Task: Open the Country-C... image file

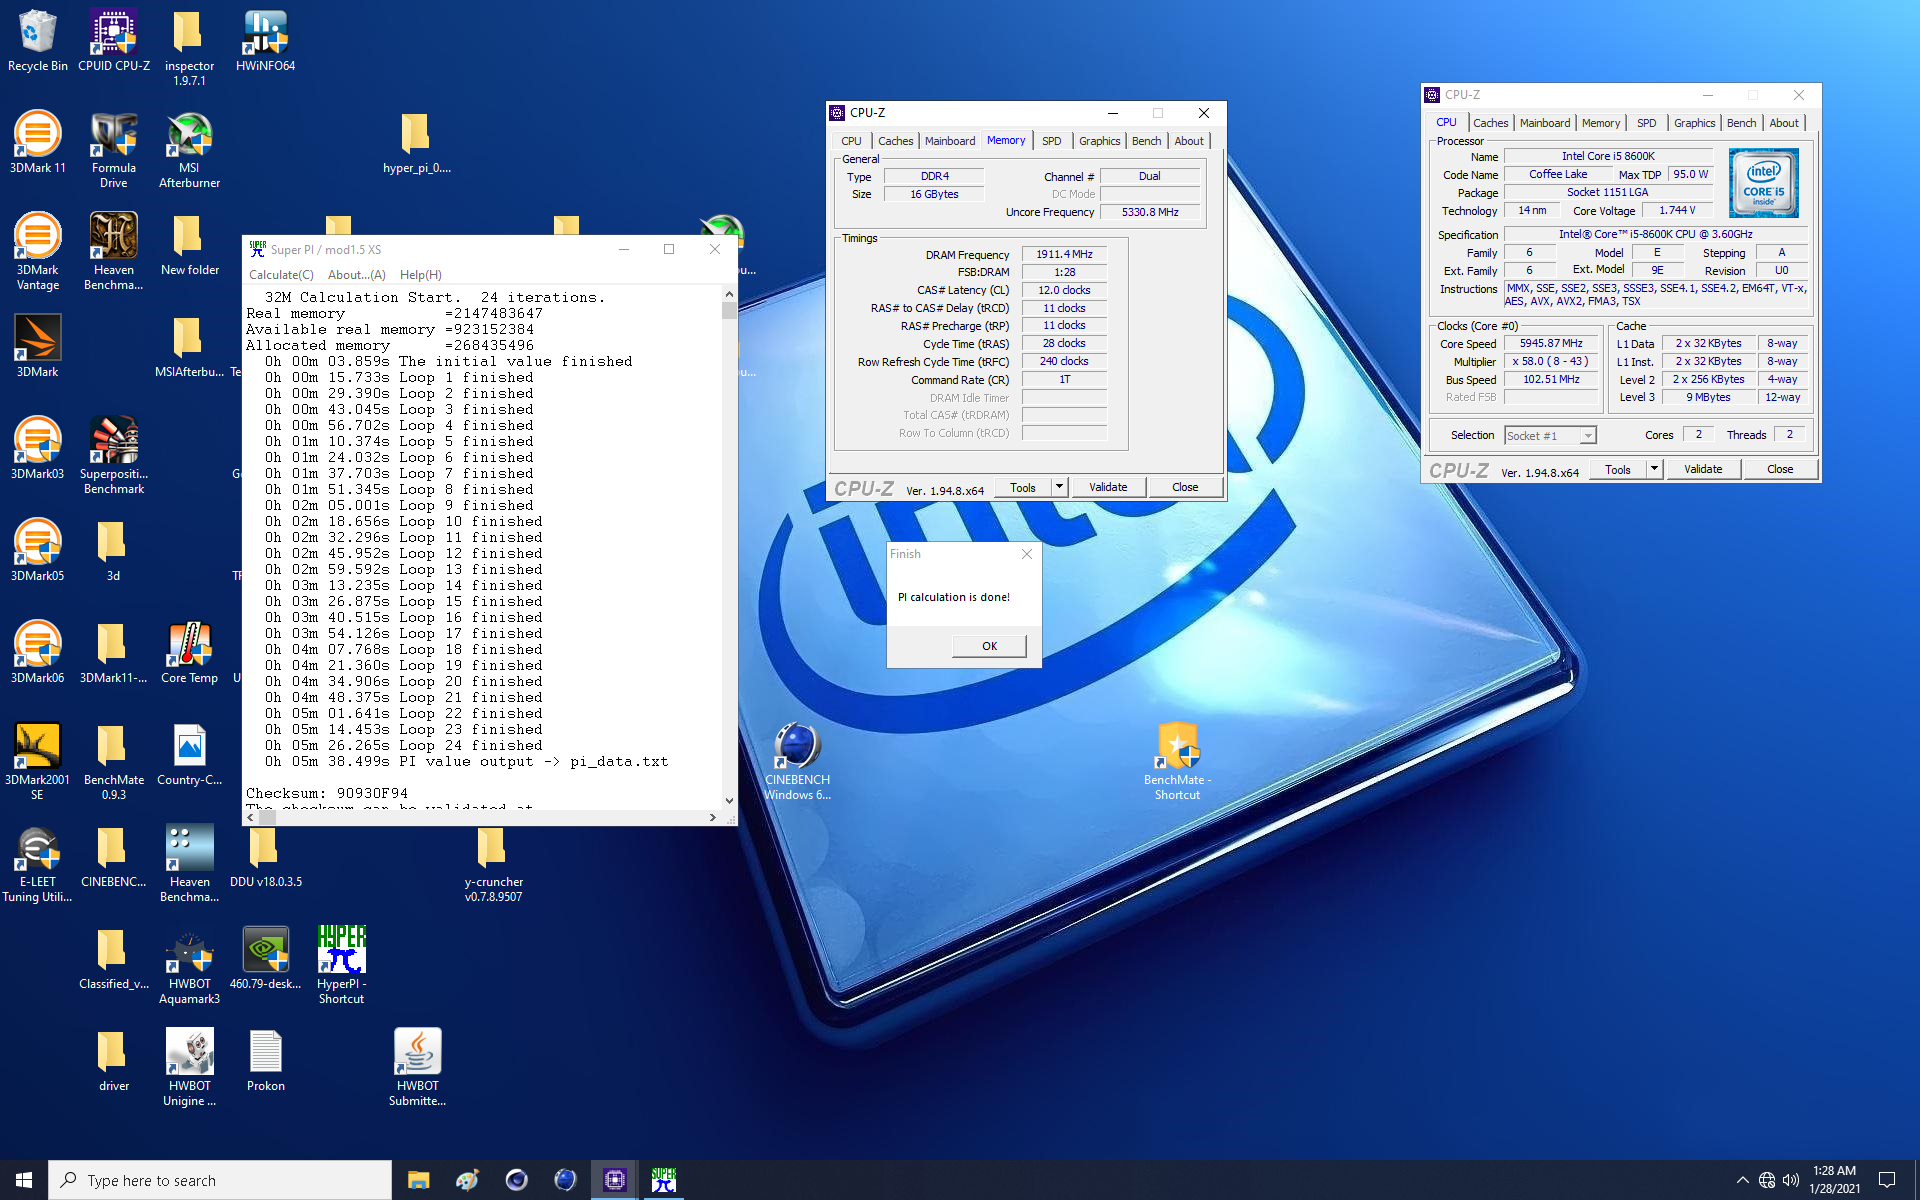Action: pos(189,754)
